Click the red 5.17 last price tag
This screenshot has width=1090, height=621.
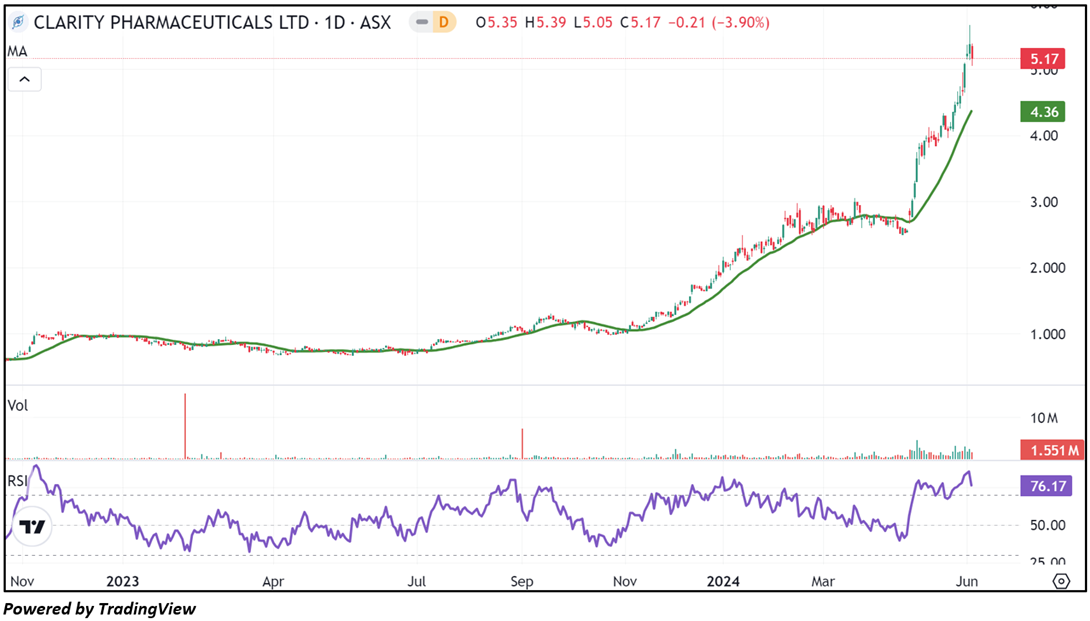point(1043,58)
